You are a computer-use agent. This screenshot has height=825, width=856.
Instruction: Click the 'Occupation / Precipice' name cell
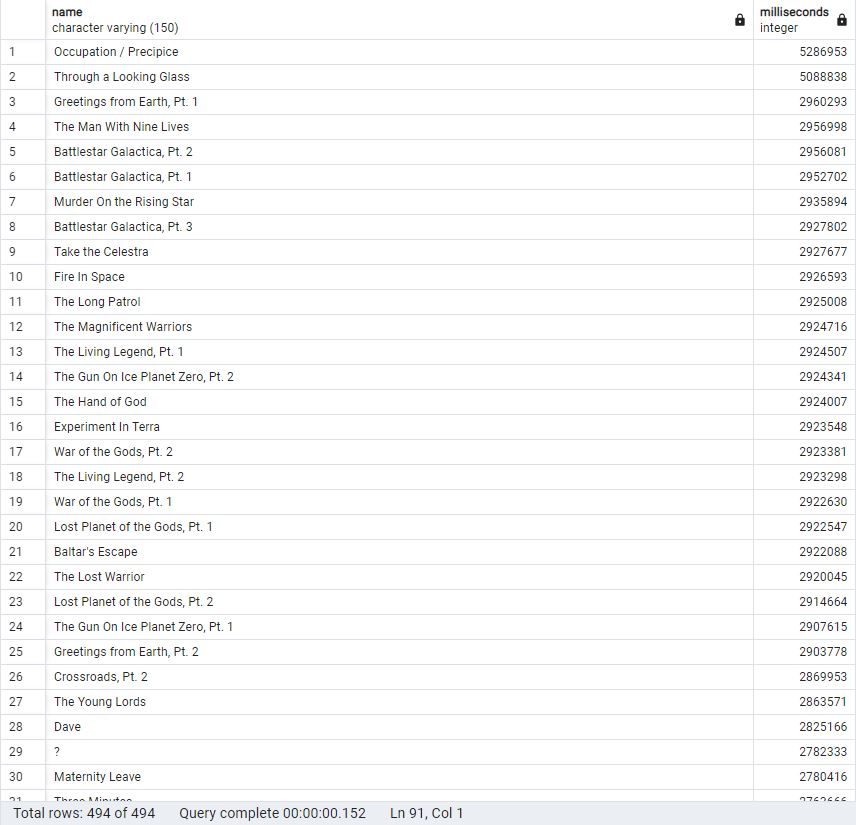pos(400,52)
